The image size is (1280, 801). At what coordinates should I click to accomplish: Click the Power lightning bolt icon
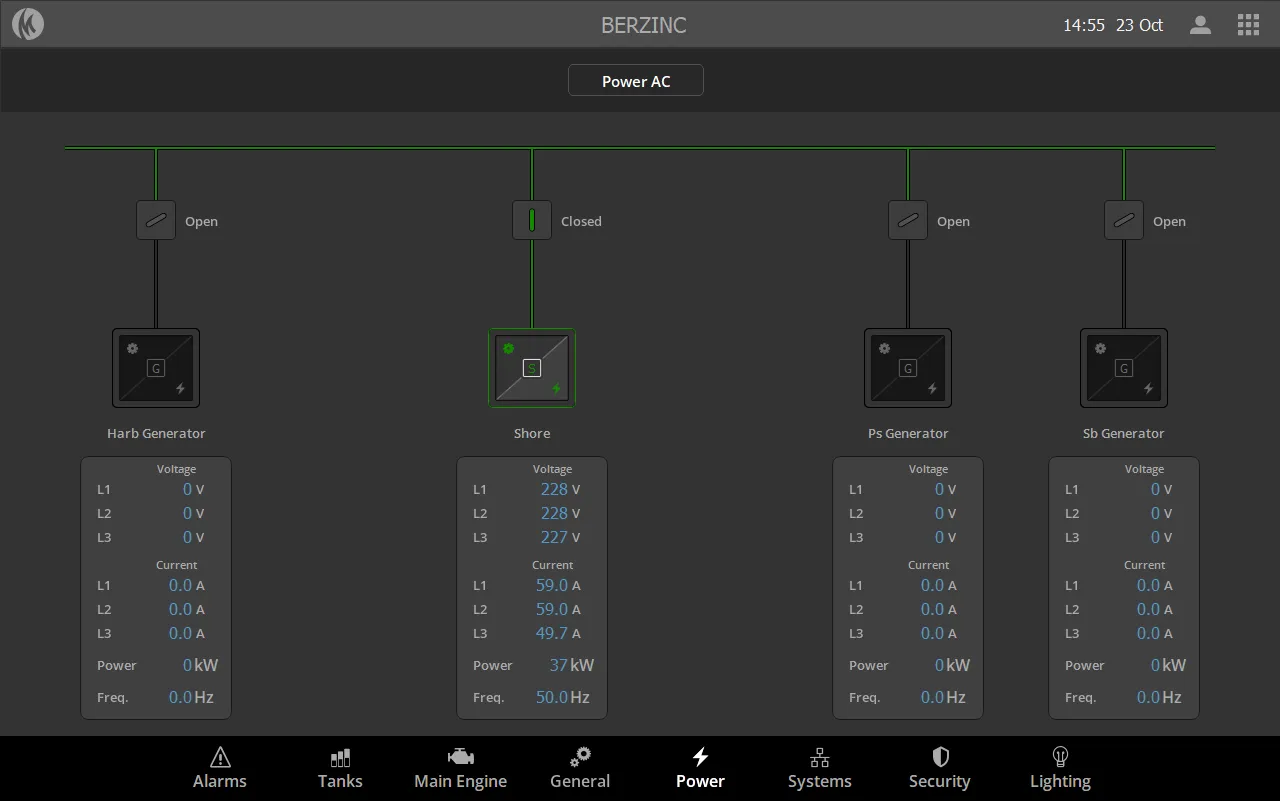point(700,757)
